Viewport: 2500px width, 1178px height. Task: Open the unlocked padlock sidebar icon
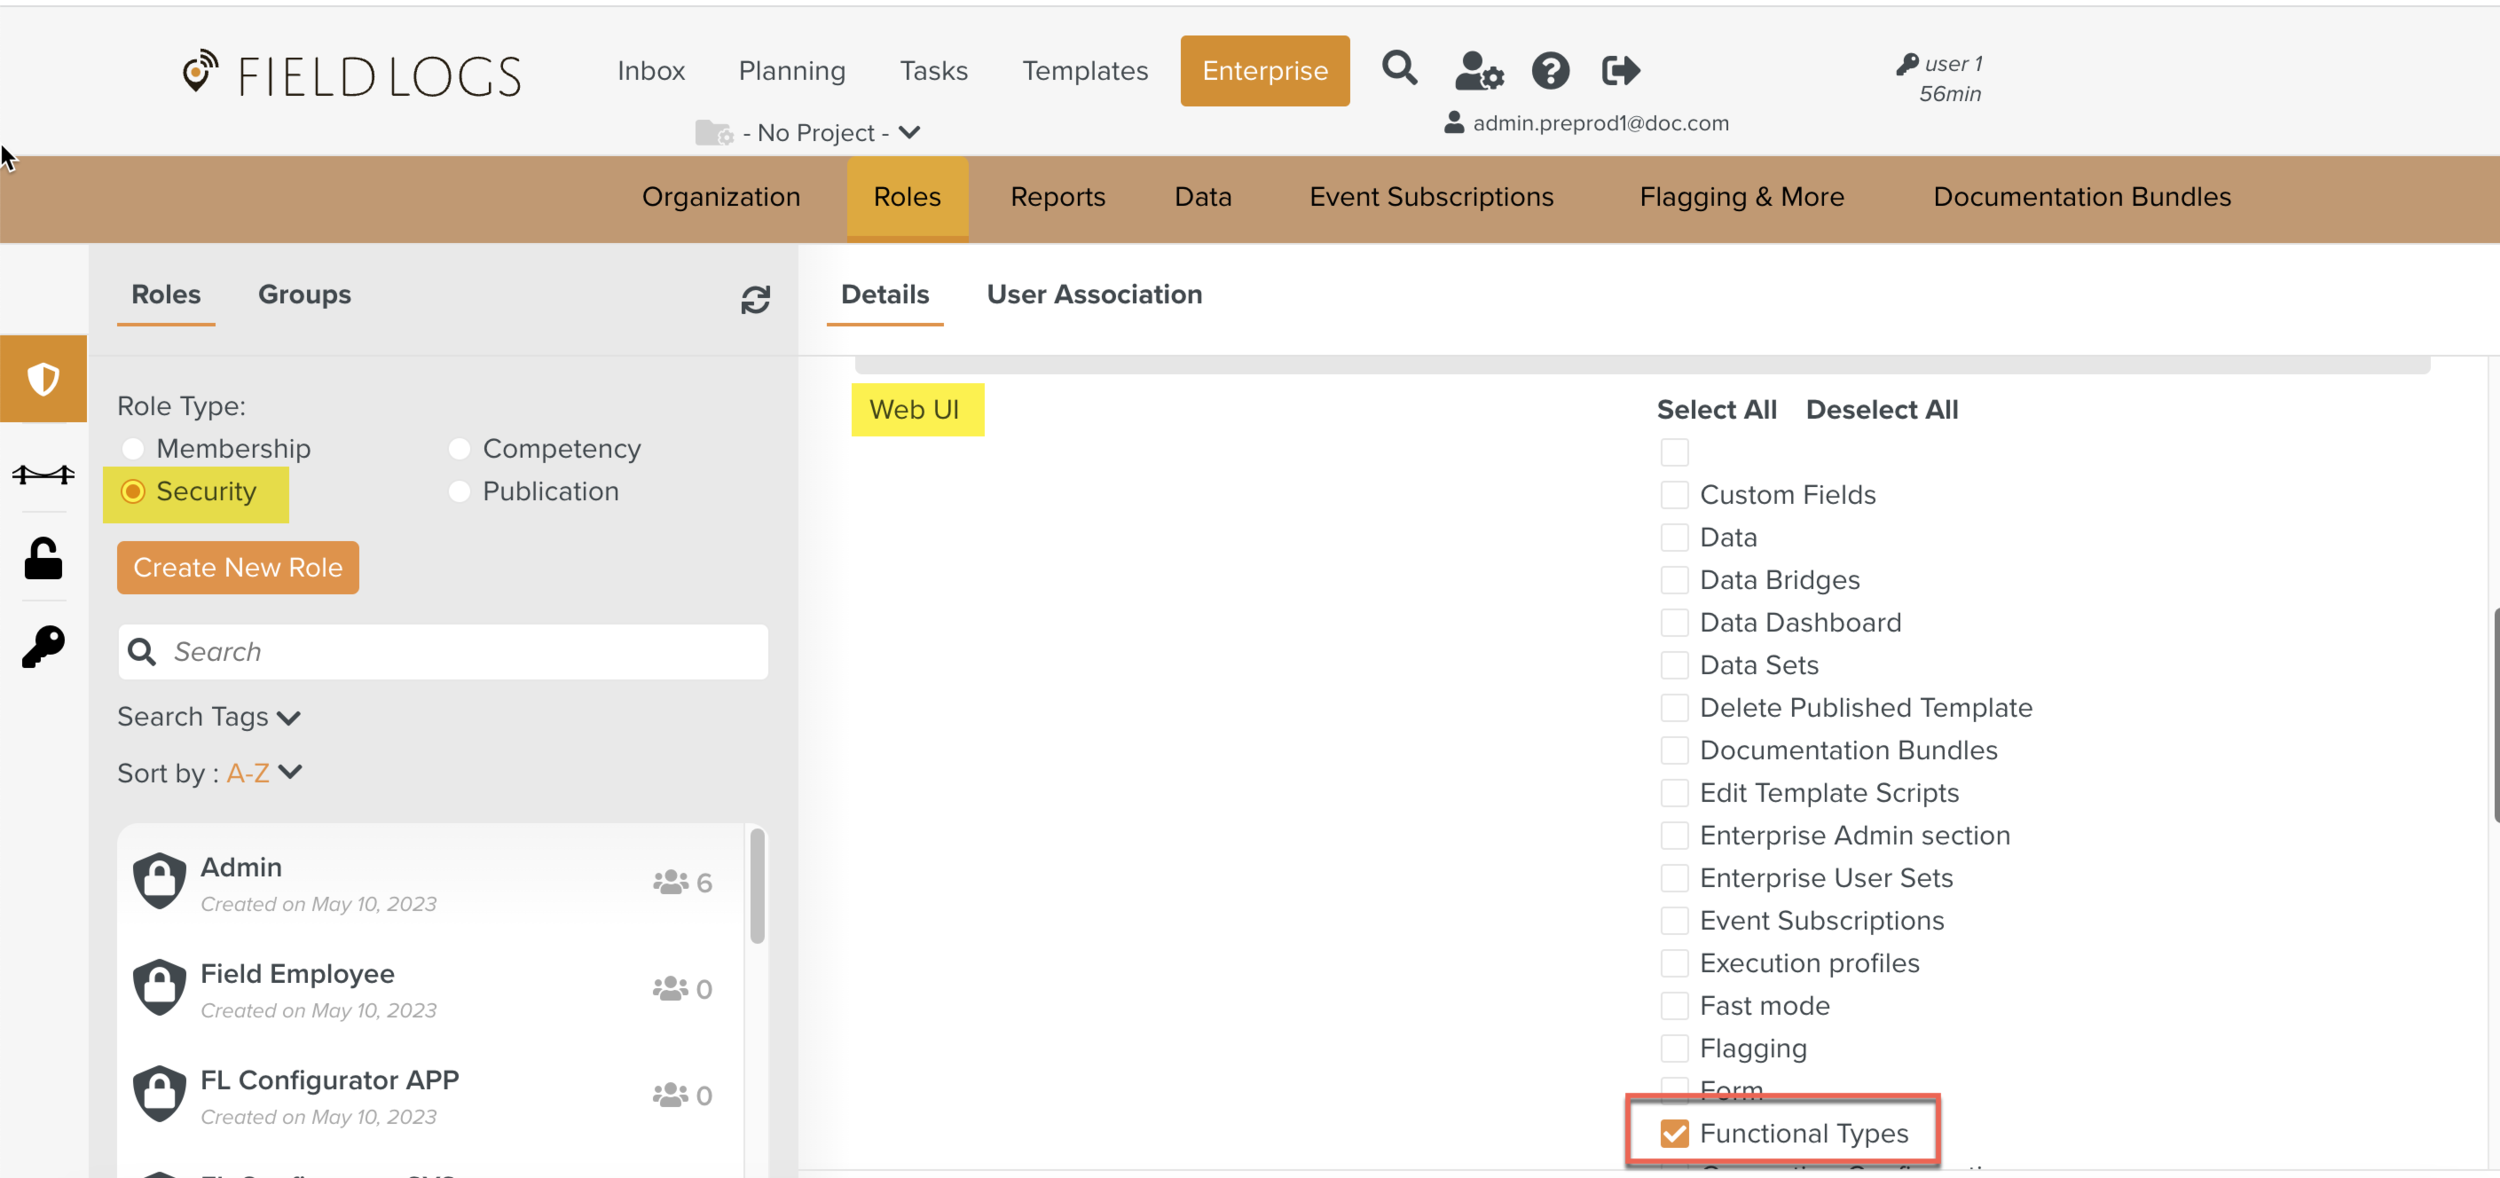pyautogui.click(x=43, y=559)
